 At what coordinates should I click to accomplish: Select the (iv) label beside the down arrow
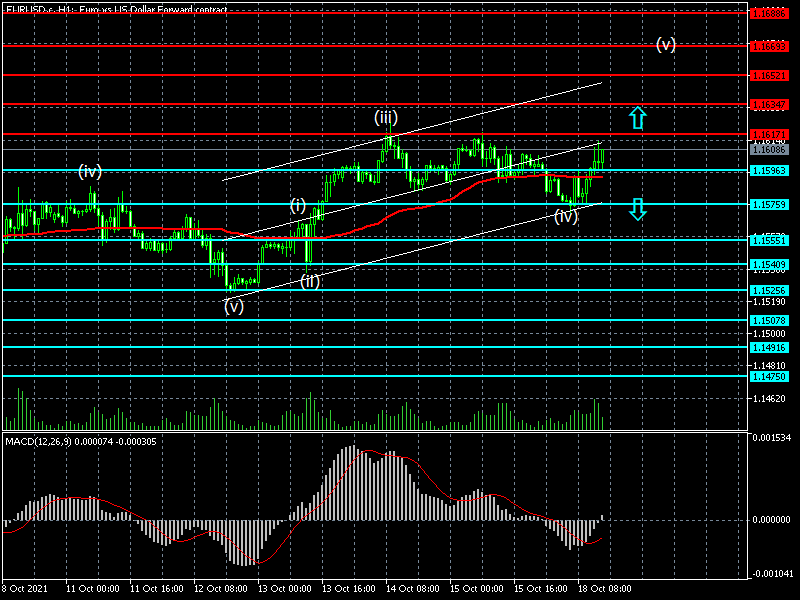pos(566,216)
